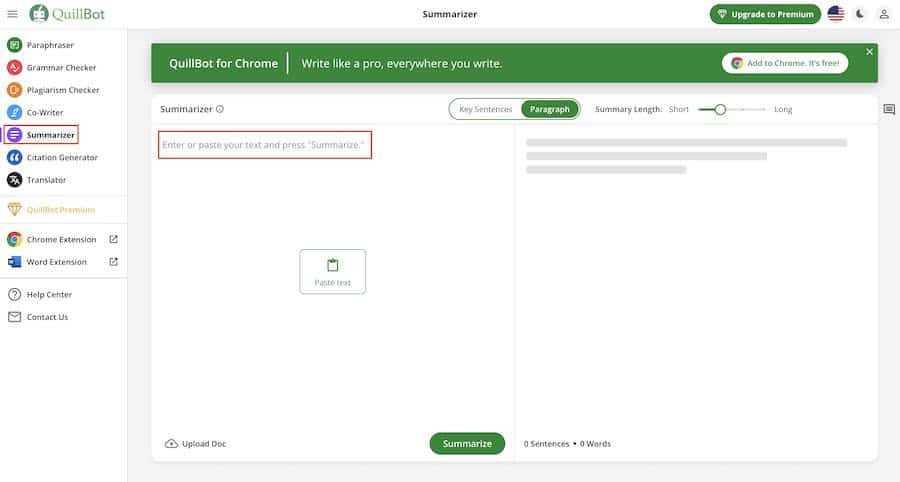Open the Plagiarism Checker icon

pos(14,90)
